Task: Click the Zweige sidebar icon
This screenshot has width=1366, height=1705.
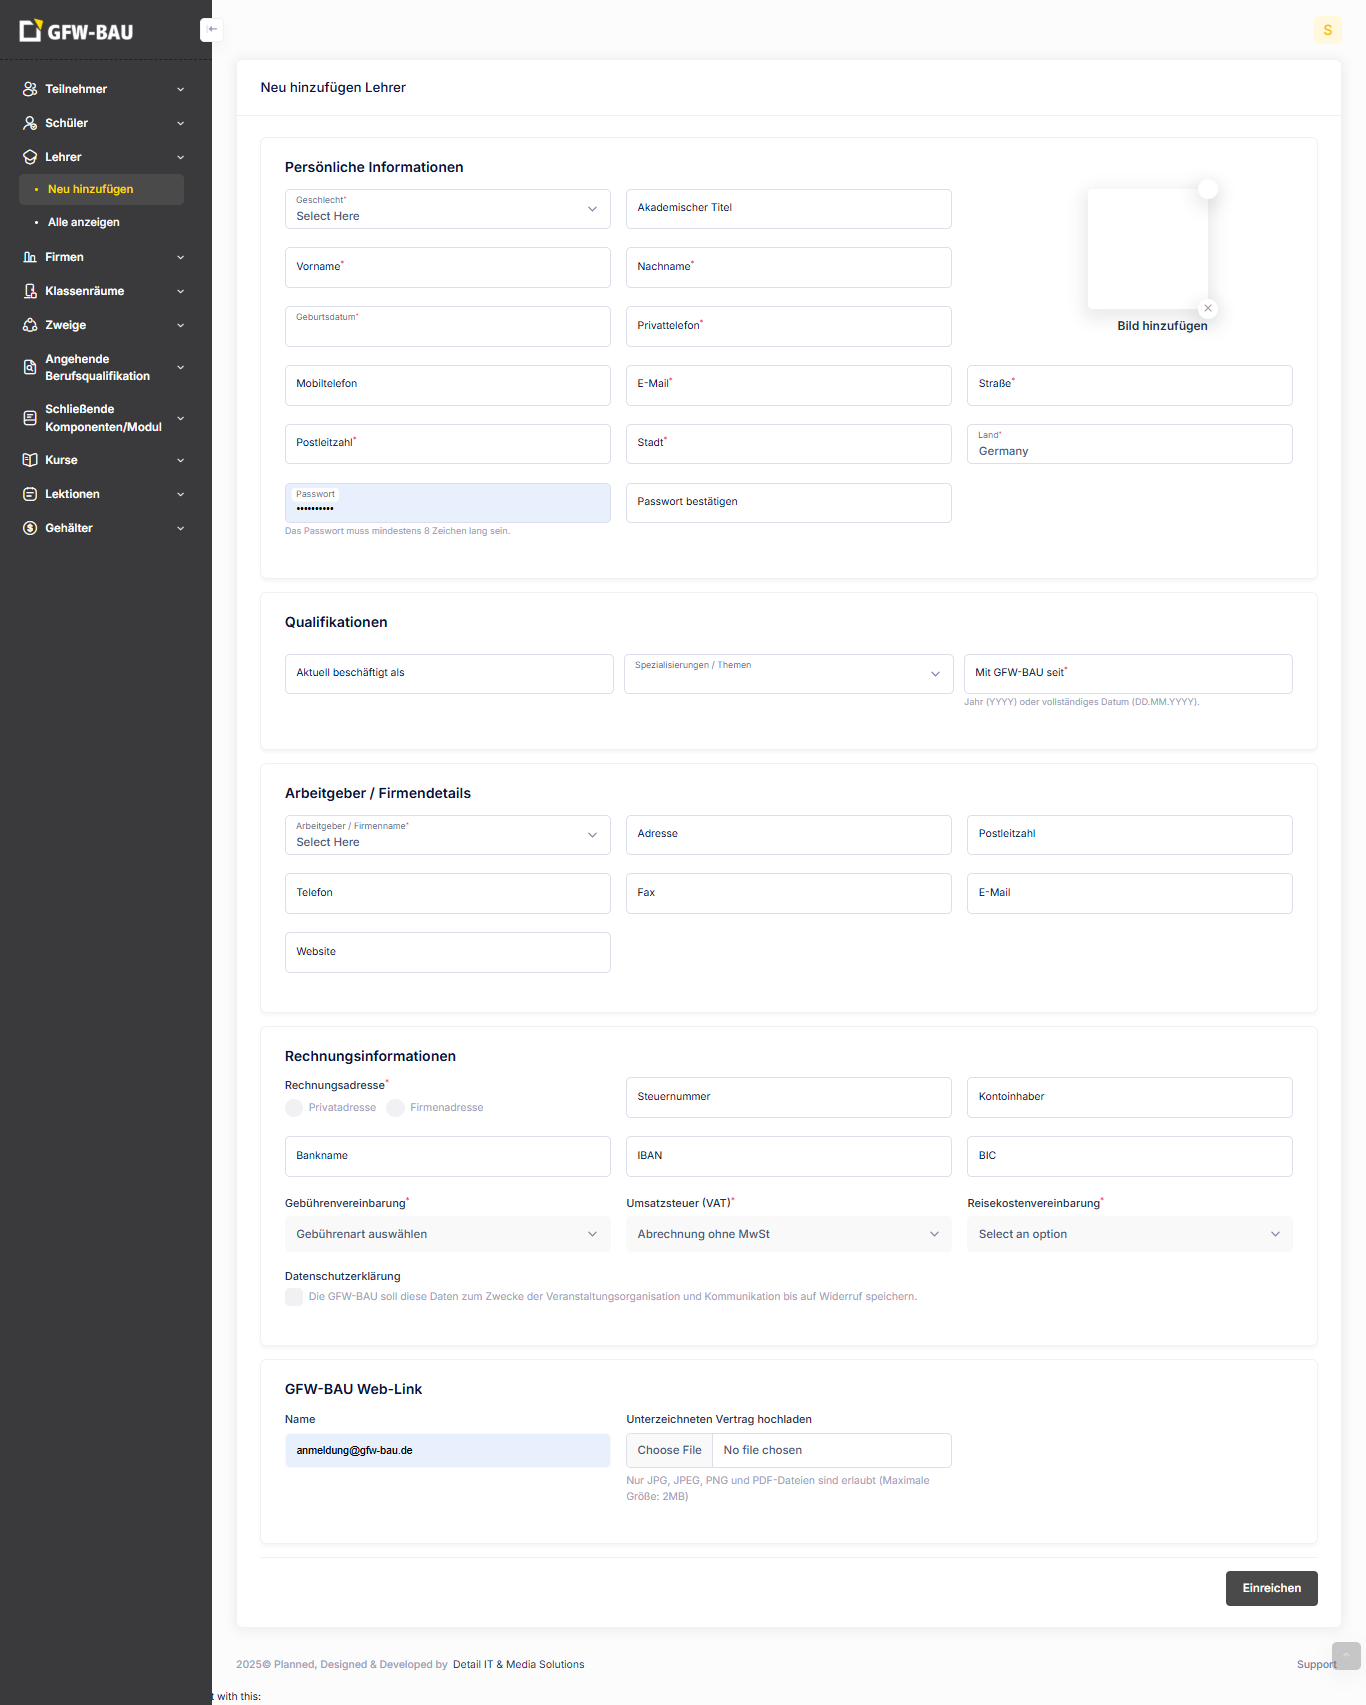Action: coord(30,325)
